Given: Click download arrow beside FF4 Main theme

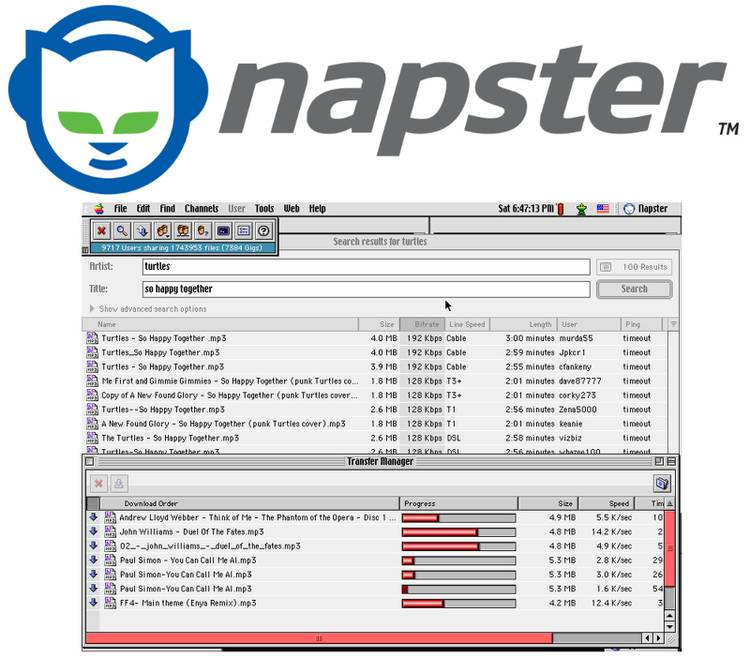Looking at the screenshot, I should [94, 603].
